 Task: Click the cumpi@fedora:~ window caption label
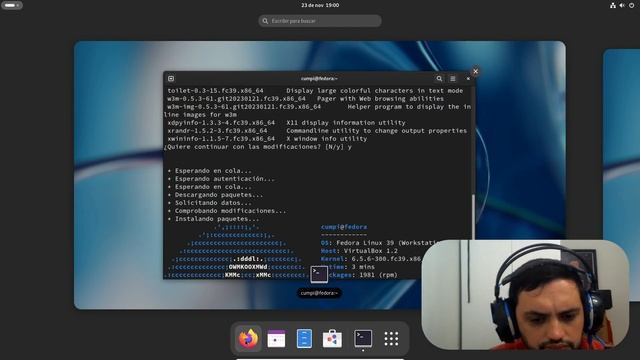pos(319,293)
